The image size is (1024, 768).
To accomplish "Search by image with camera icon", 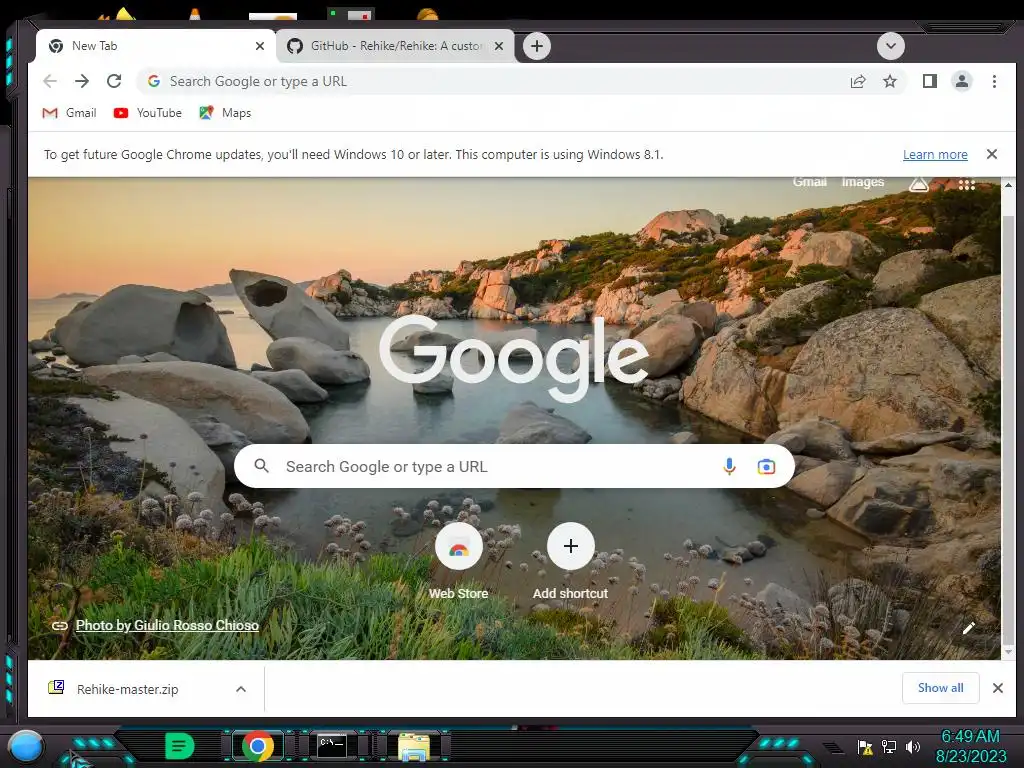I will coord(766,466).
